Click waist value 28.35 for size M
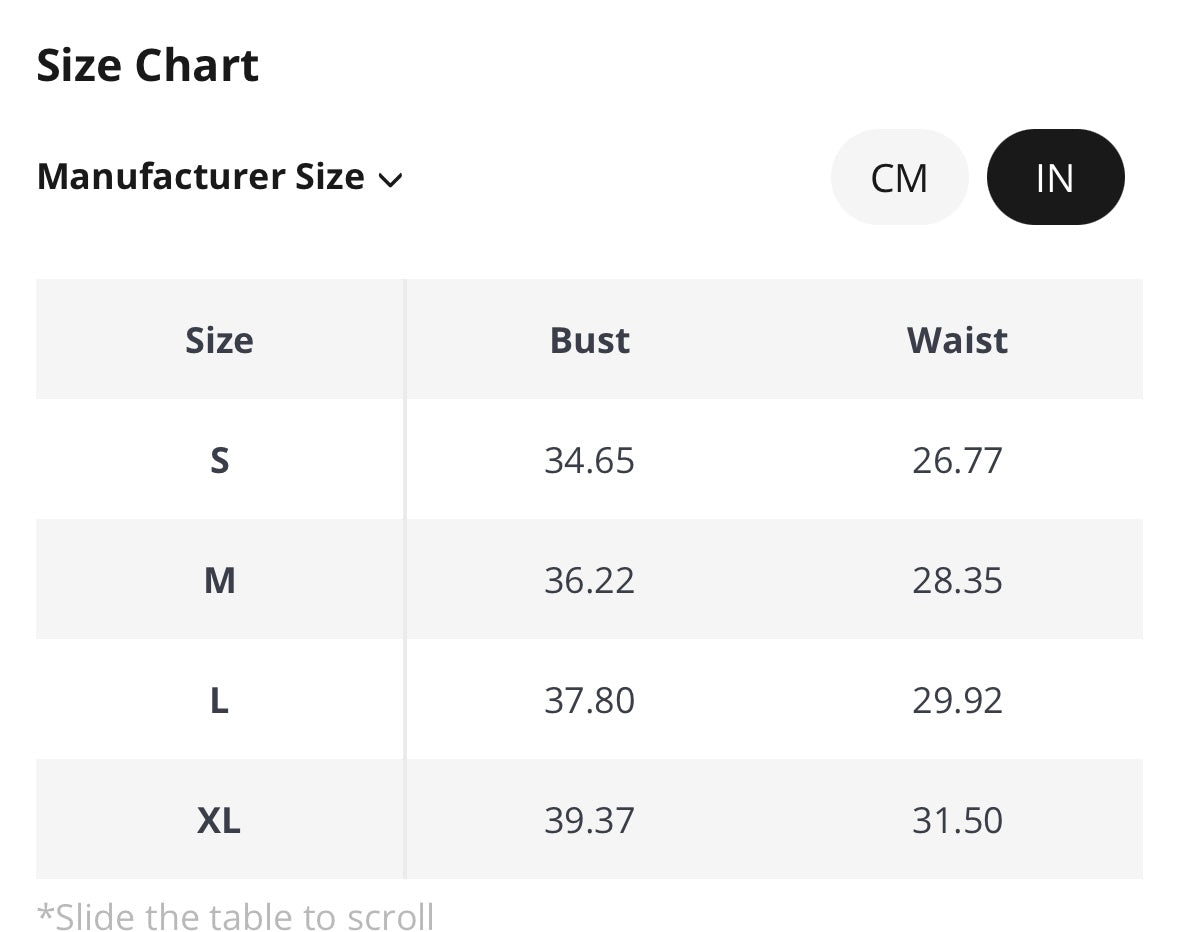Image resolution: width=1179 pixels, height=932 pixels. 957,580
